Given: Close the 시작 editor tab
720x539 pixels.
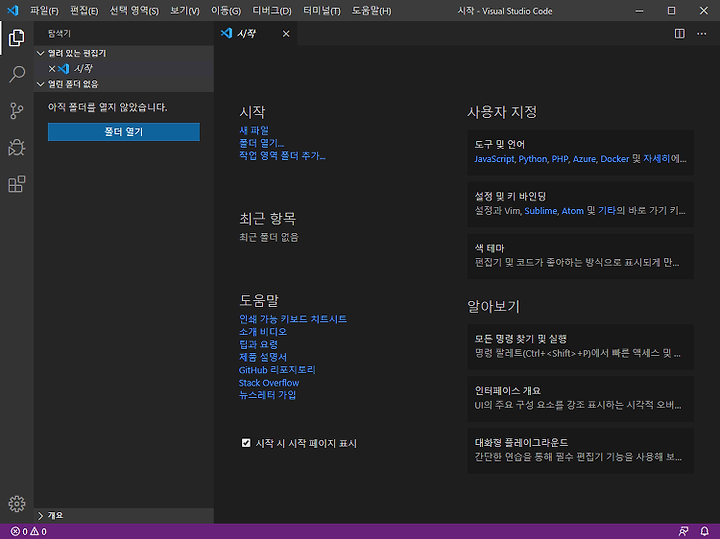Looking at the screenshot, I should tap(286, 34).
